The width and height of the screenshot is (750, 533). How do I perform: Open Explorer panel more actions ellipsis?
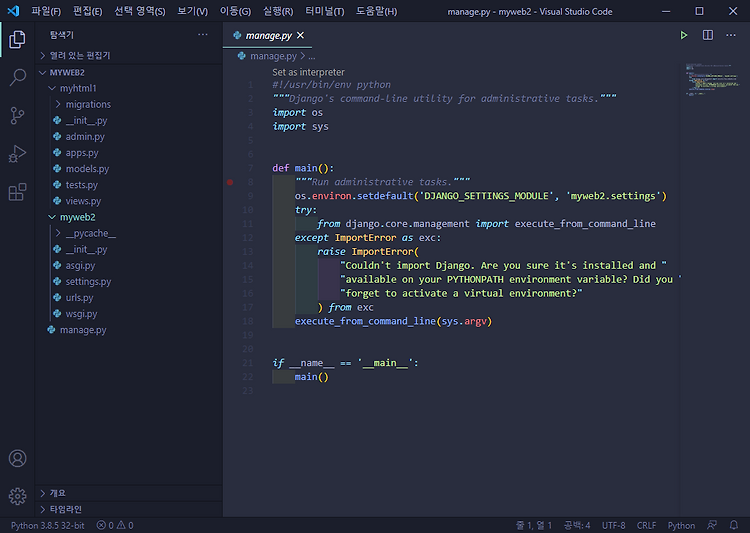[203, 34]
